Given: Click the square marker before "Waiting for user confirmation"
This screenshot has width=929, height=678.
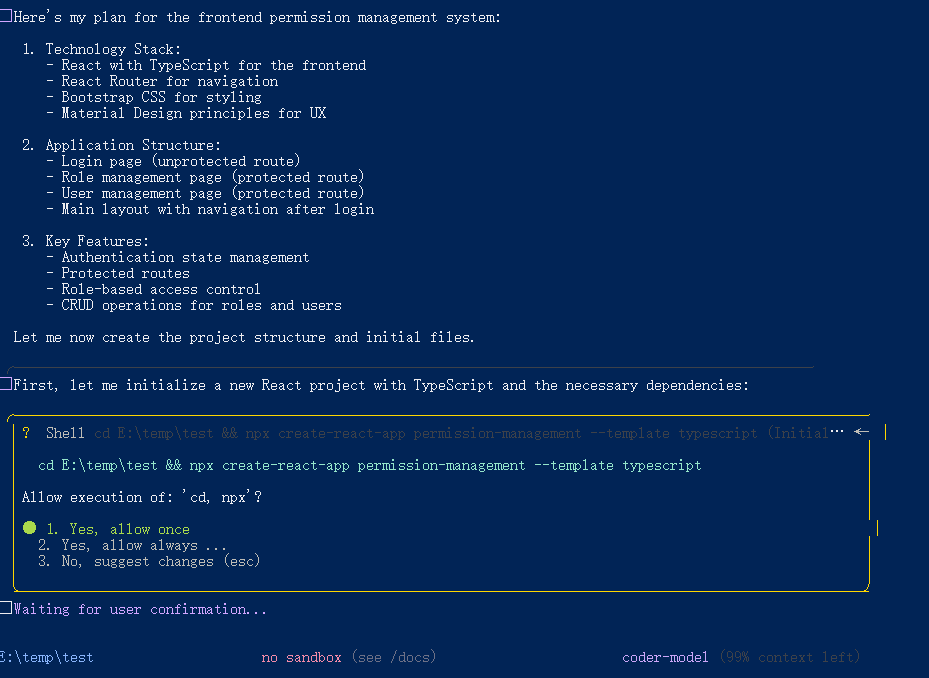Looking at the screenshot, I should point(6,609).
